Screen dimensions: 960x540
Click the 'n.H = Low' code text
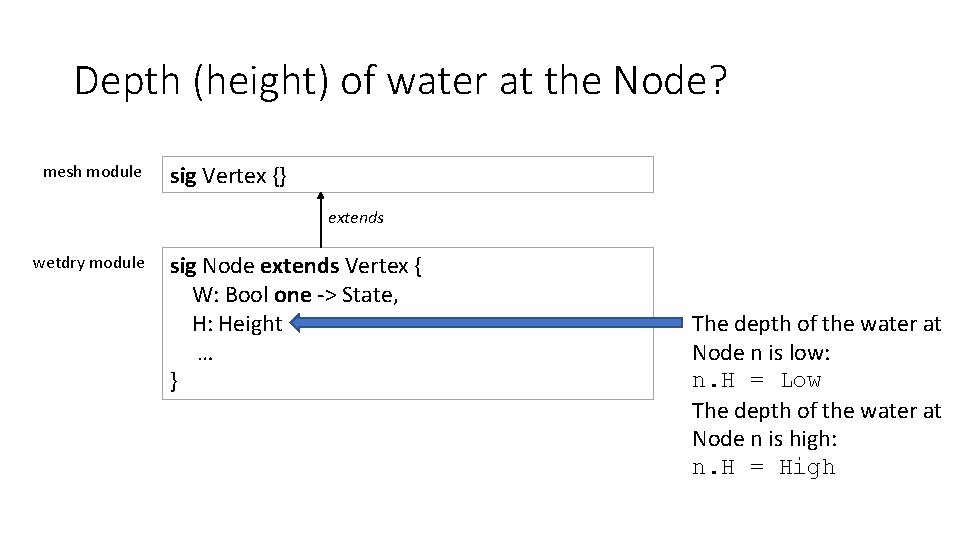tap(756, 381)
